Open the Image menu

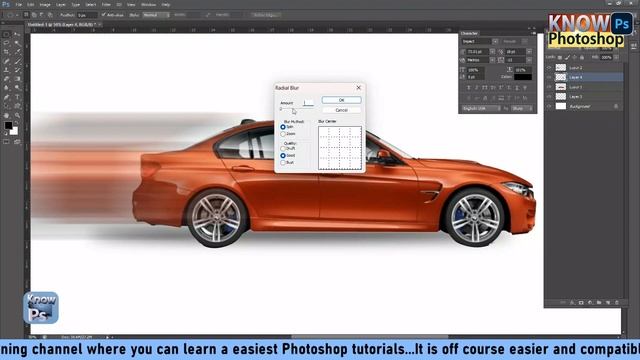[45, 4]
